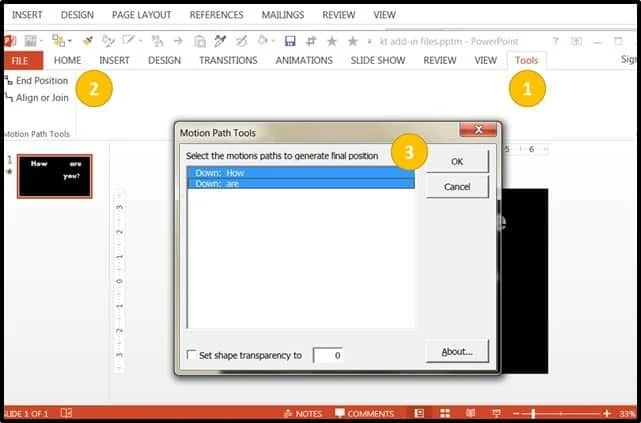Click the Align or Join tool button
The height and width of the screenshot is (423, 641).
pyautogui.click(x=37, y=98)
